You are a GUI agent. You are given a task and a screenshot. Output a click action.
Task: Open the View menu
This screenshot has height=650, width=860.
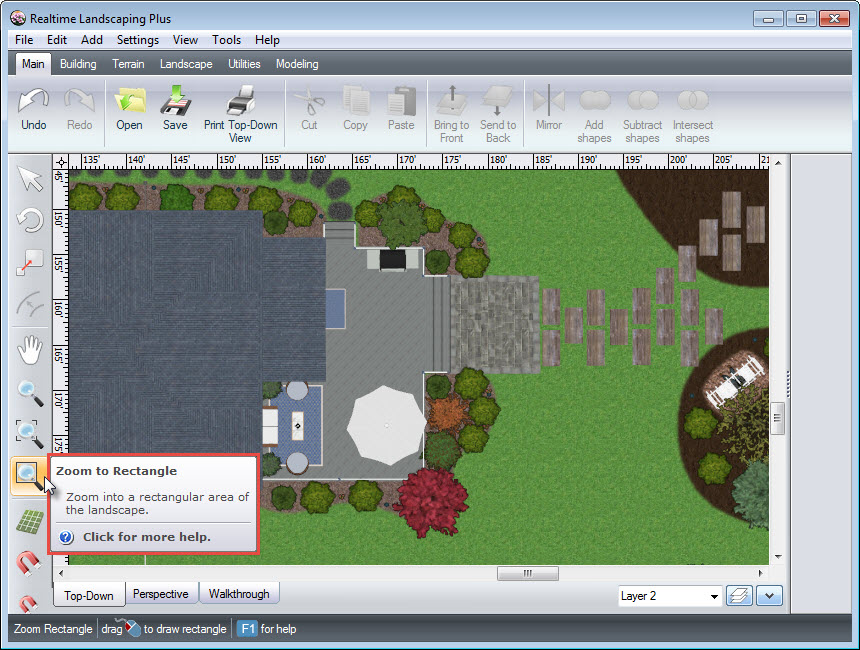coord(185,40)
